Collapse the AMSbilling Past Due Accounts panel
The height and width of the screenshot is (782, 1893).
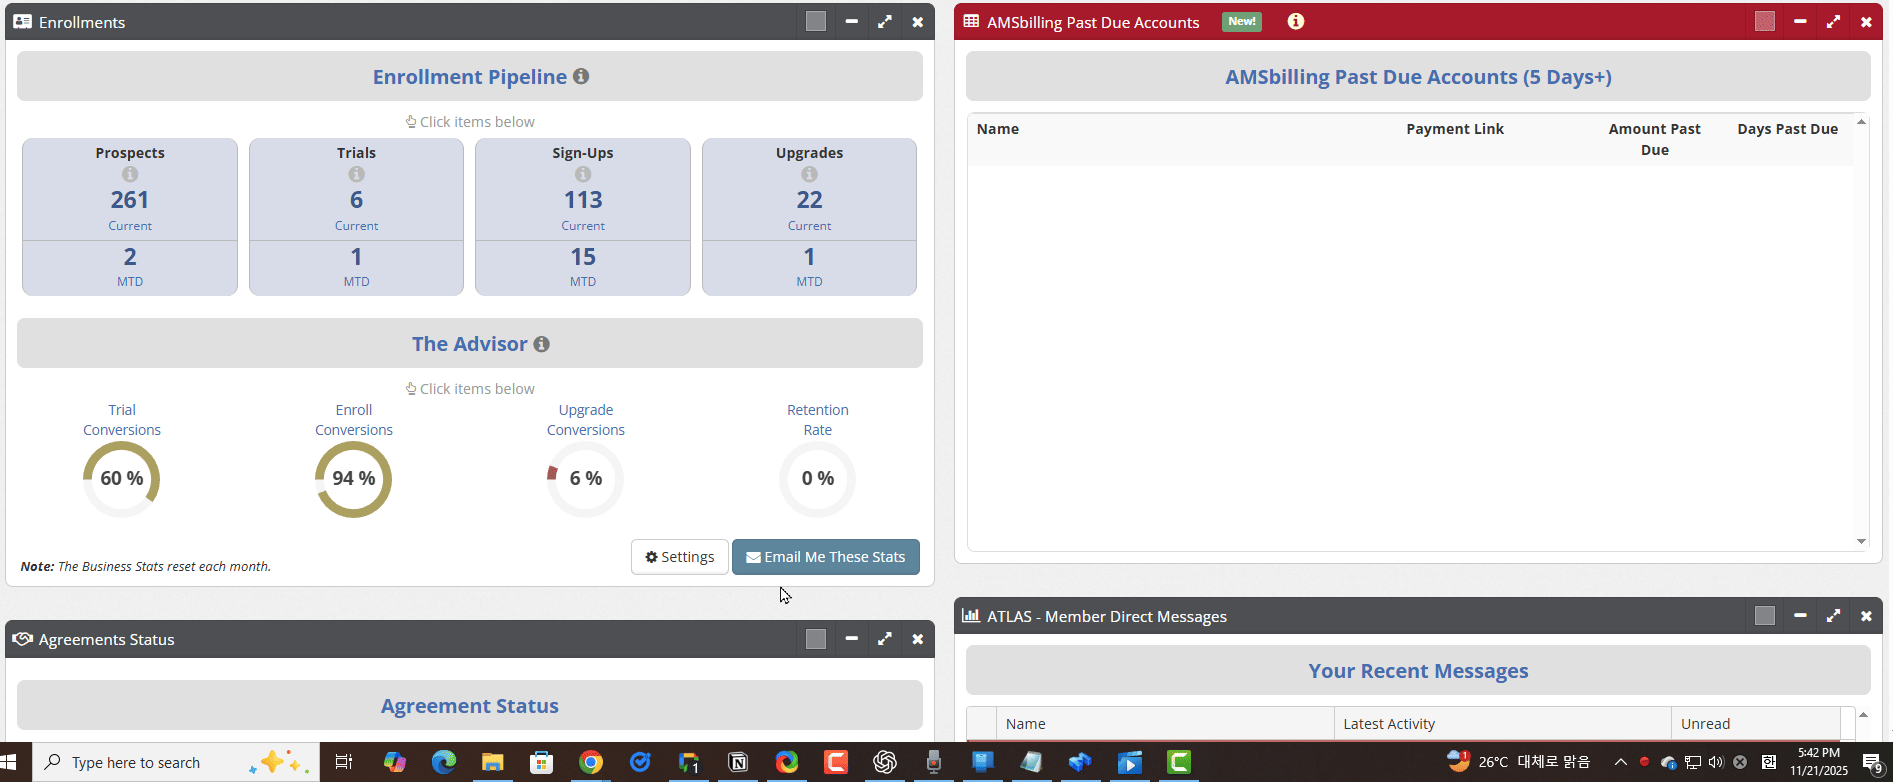tap(1800, 22)
